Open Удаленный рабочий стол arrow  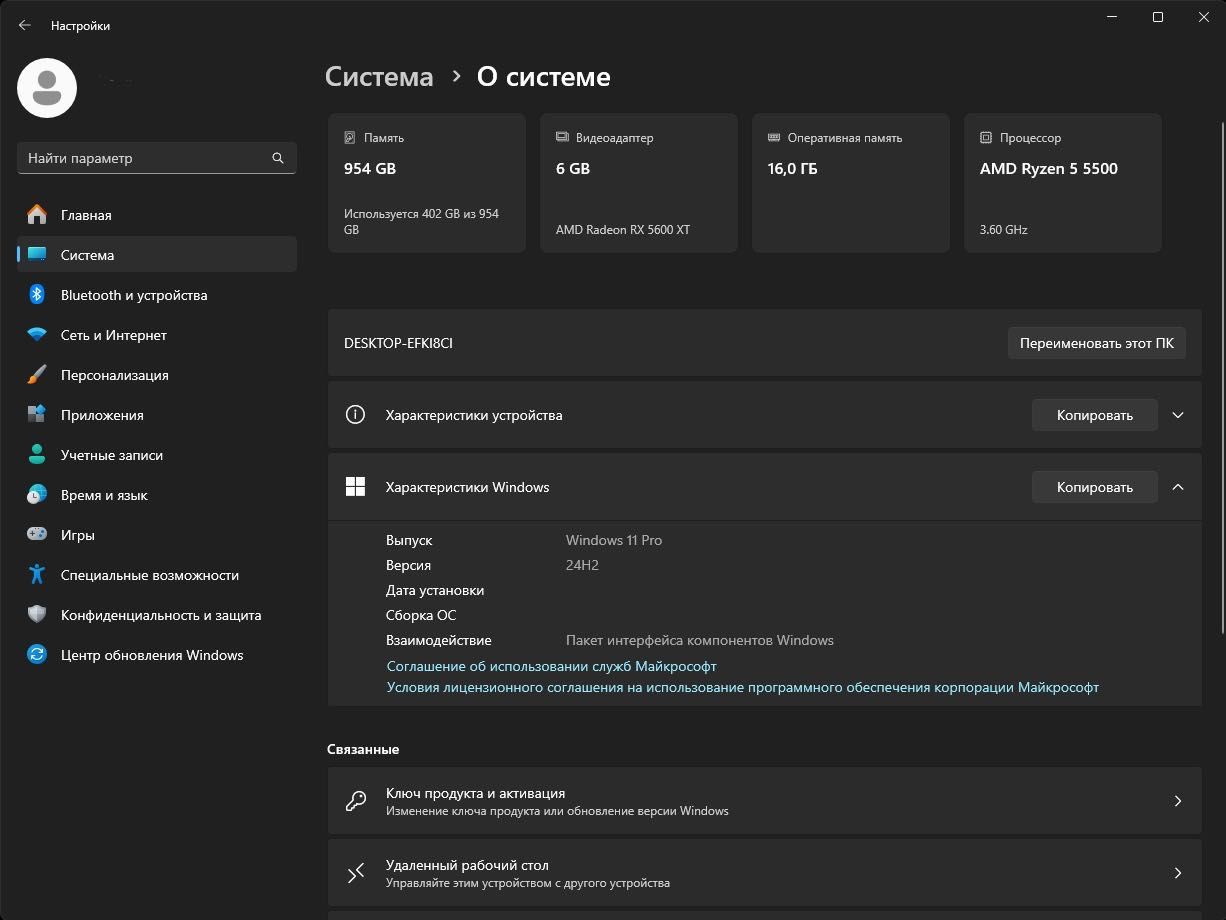(x=1178, y=873)
